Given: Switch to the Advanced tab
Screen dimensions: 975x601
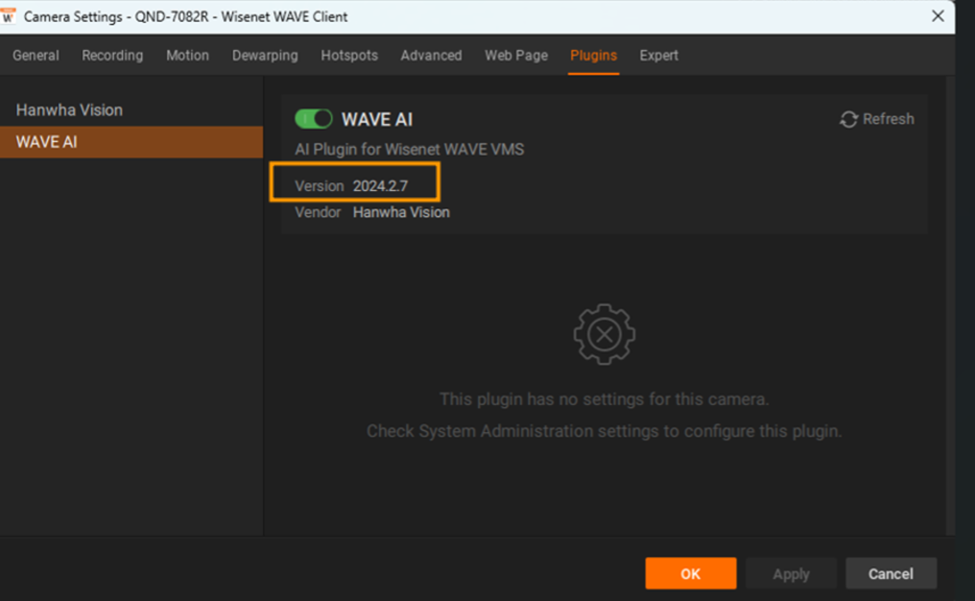Looking at the screenshot, I should (x=431, y=55).
